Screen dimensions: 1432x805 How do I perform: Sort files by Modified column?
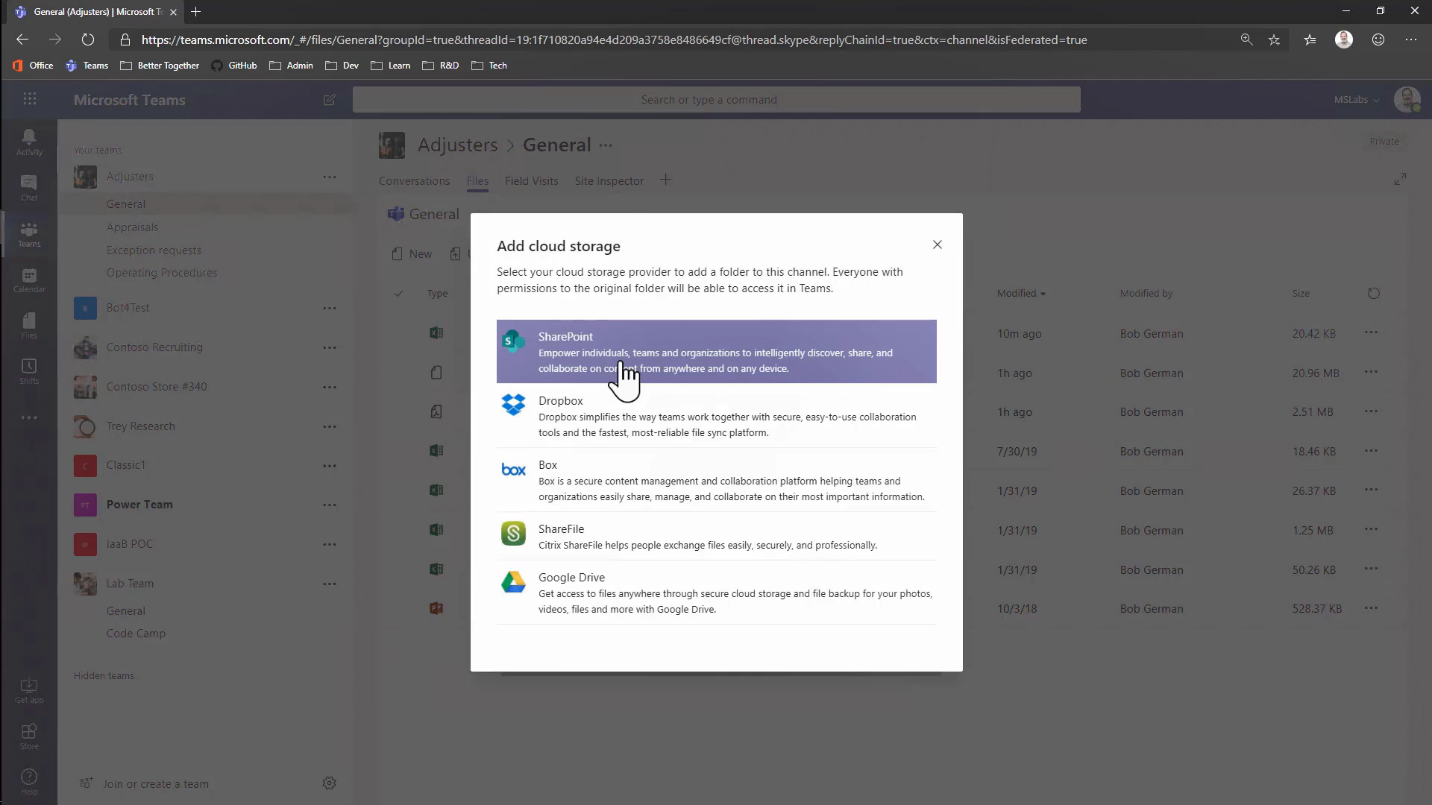pyautogui.click(x=1021, y=294)
